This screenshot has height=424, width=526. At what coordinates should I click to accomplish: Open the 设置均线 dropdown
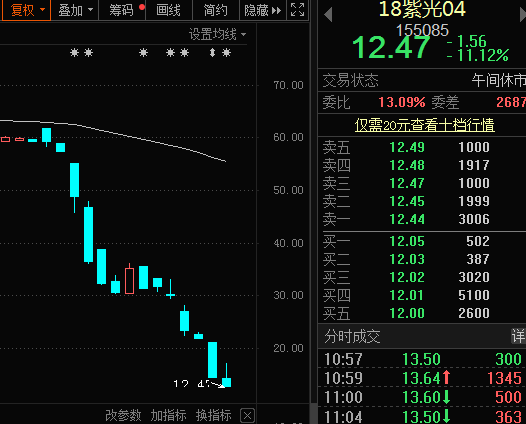217,34
